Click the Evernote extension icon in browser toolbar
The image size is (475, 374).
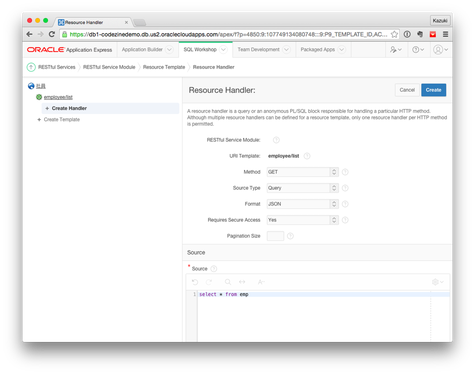pos(420,34)
